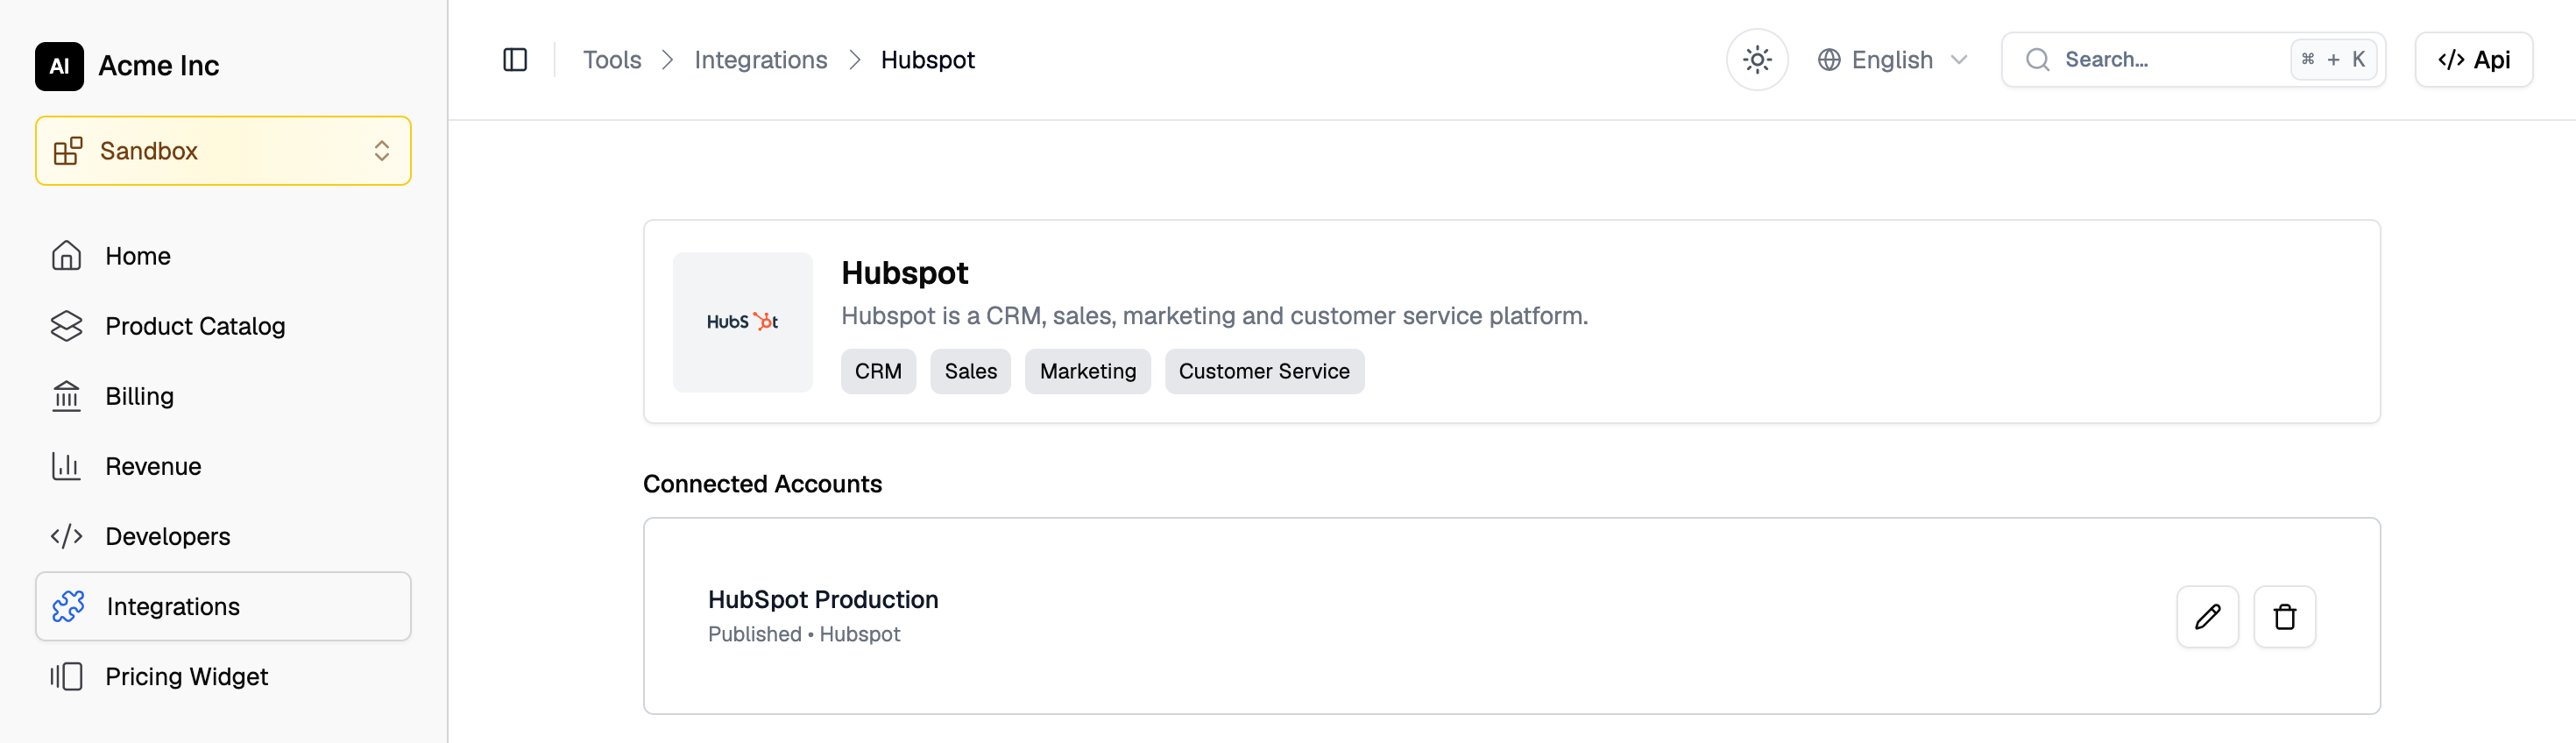Edit HubSpot Production with pencil icon
The height and width of the screenshot is (743, 2576).
coord(2207,617)
